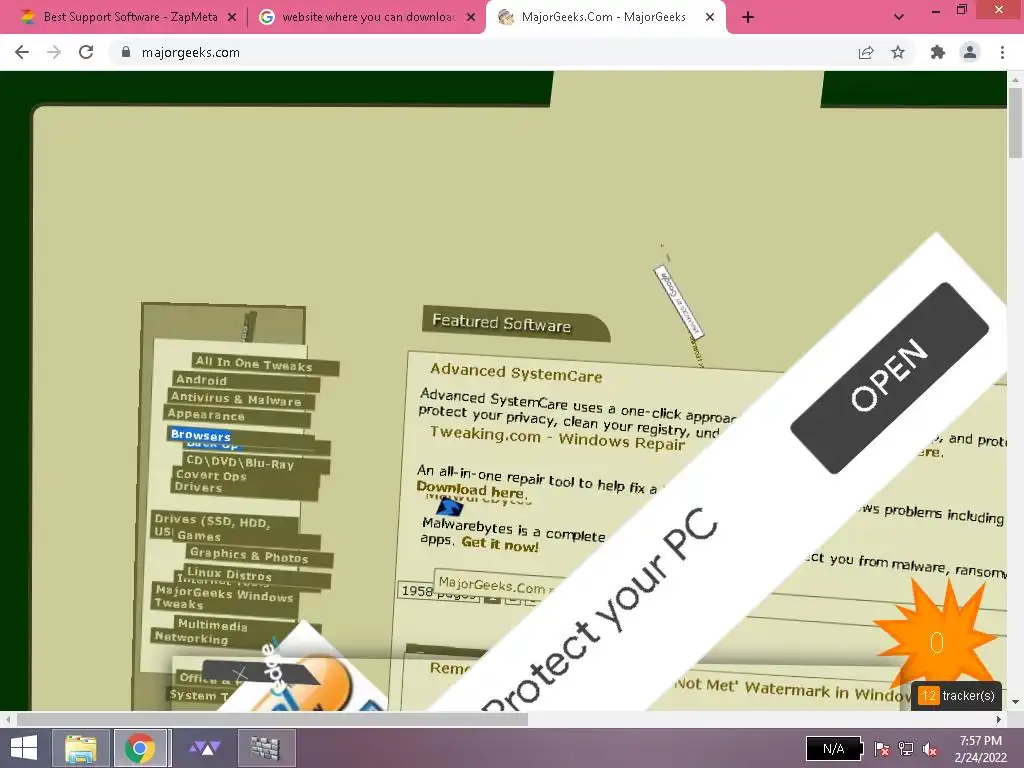
Task: Open the brick wall firewall app in taskbar
Action: pos(265,748)
